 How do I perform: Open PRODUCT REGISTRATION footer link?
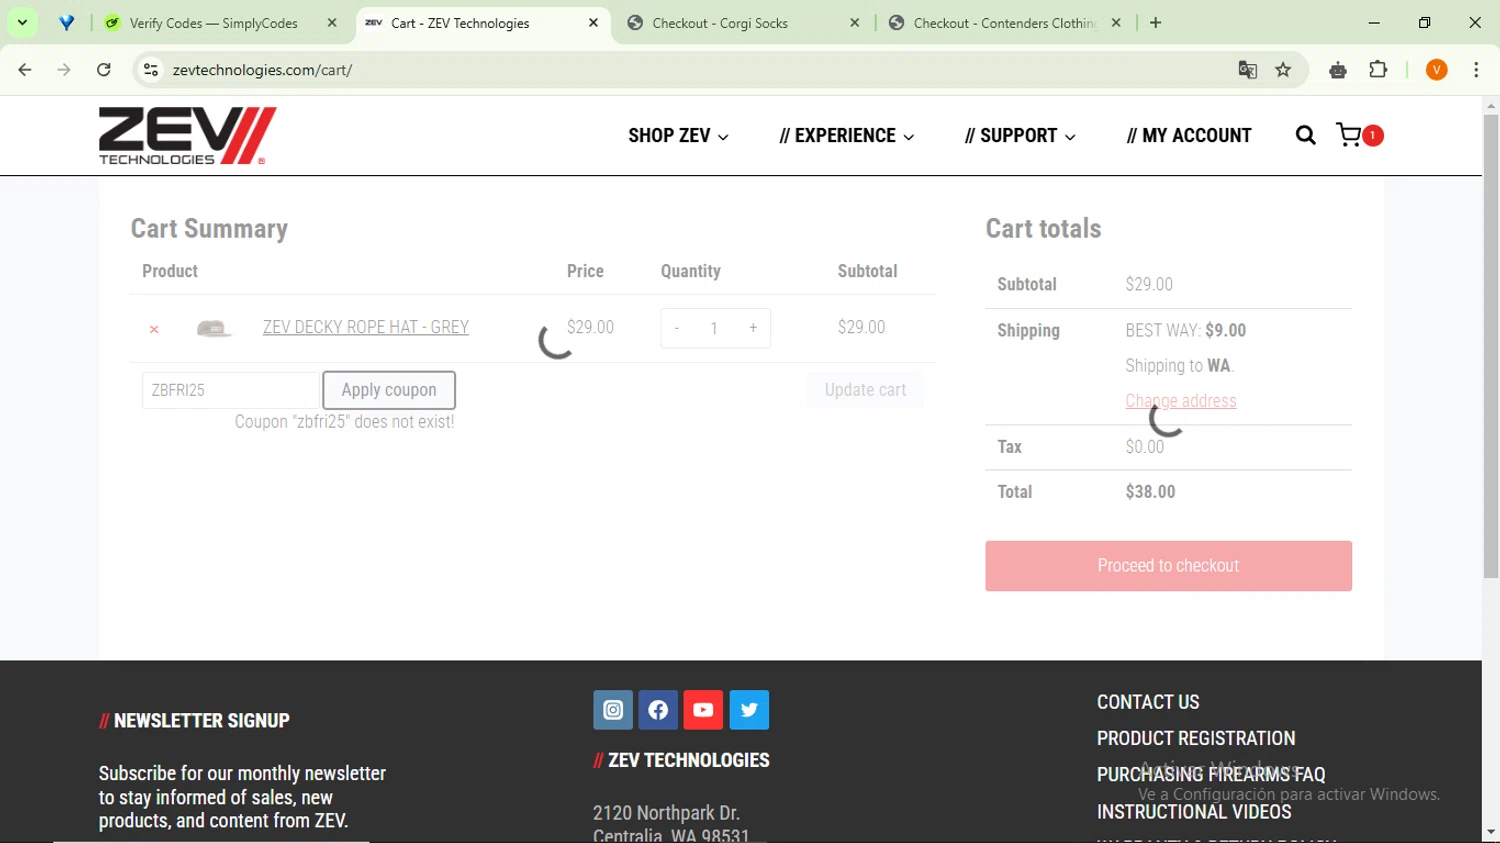point(1196,738)
